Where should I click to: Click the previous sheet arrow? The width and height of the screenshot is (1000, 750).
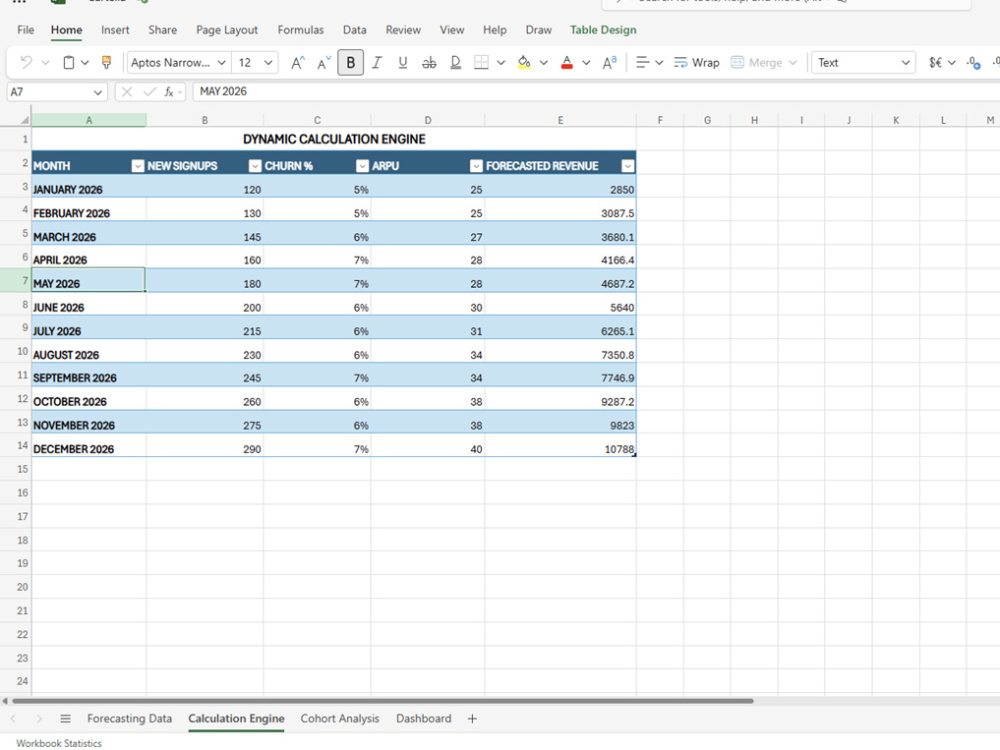pyautogui.click(x=13, y=719)
